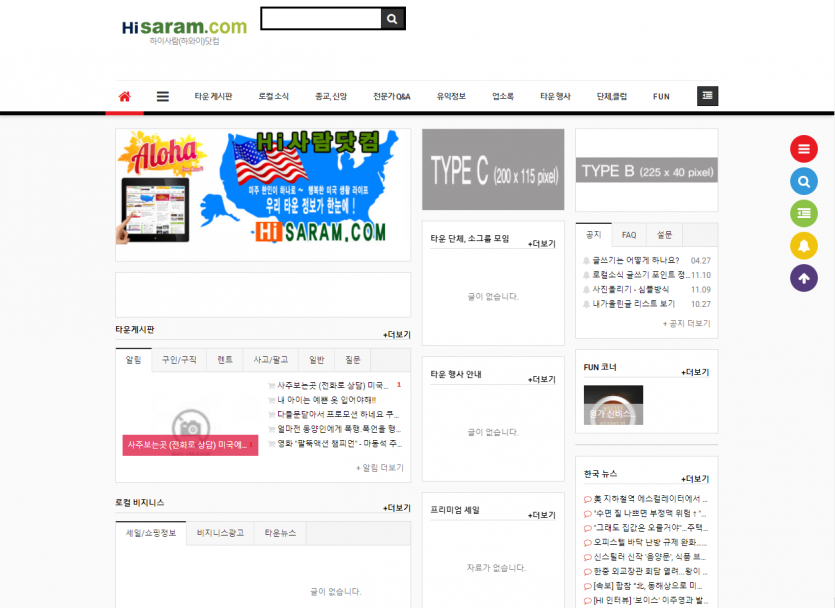Expand 더보기 for 타운 행사 안내
This screenshot has width=835, height=608.
coord(541,379)
